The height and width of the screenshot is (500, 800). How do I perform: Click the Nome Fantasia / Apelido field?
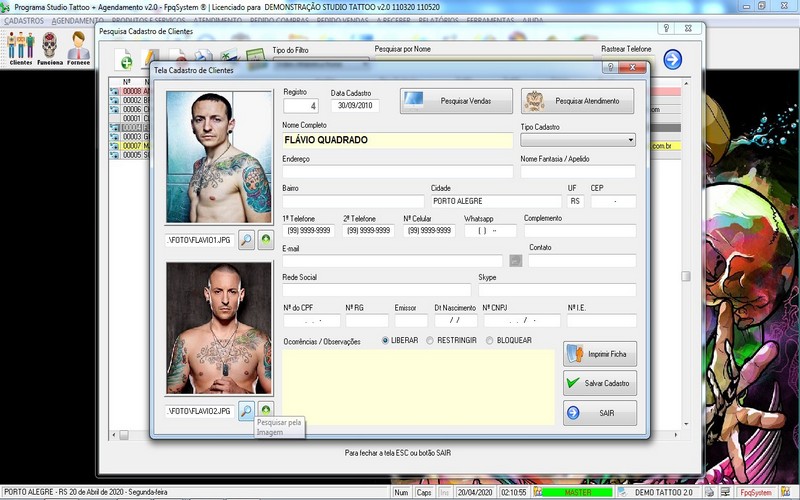click(x=578, y=171)
